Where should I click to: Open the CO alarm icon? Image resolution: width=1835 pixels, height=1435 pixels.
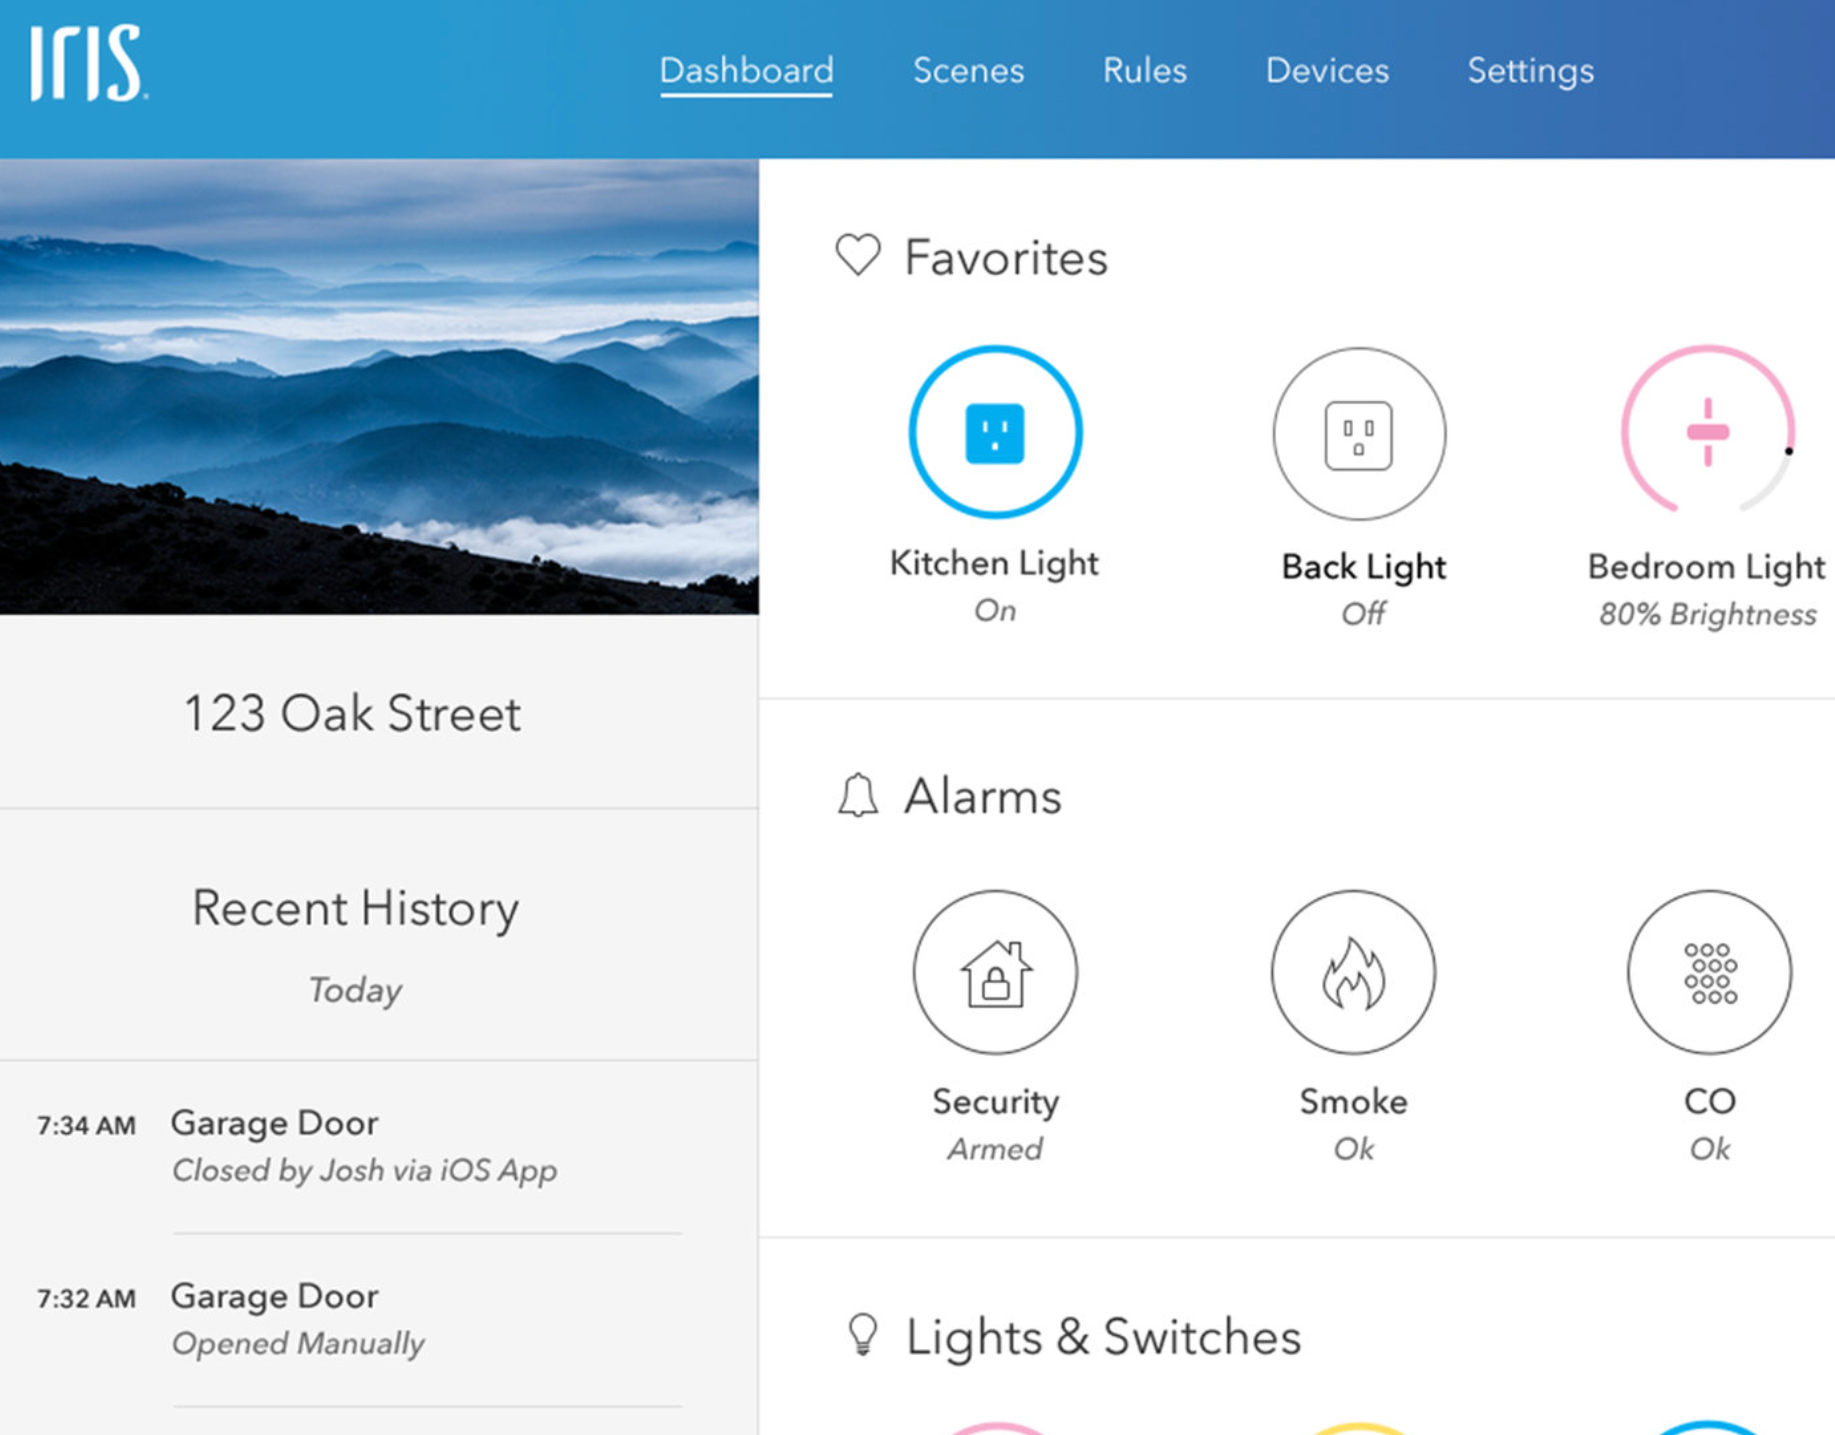pos(1709,972)
